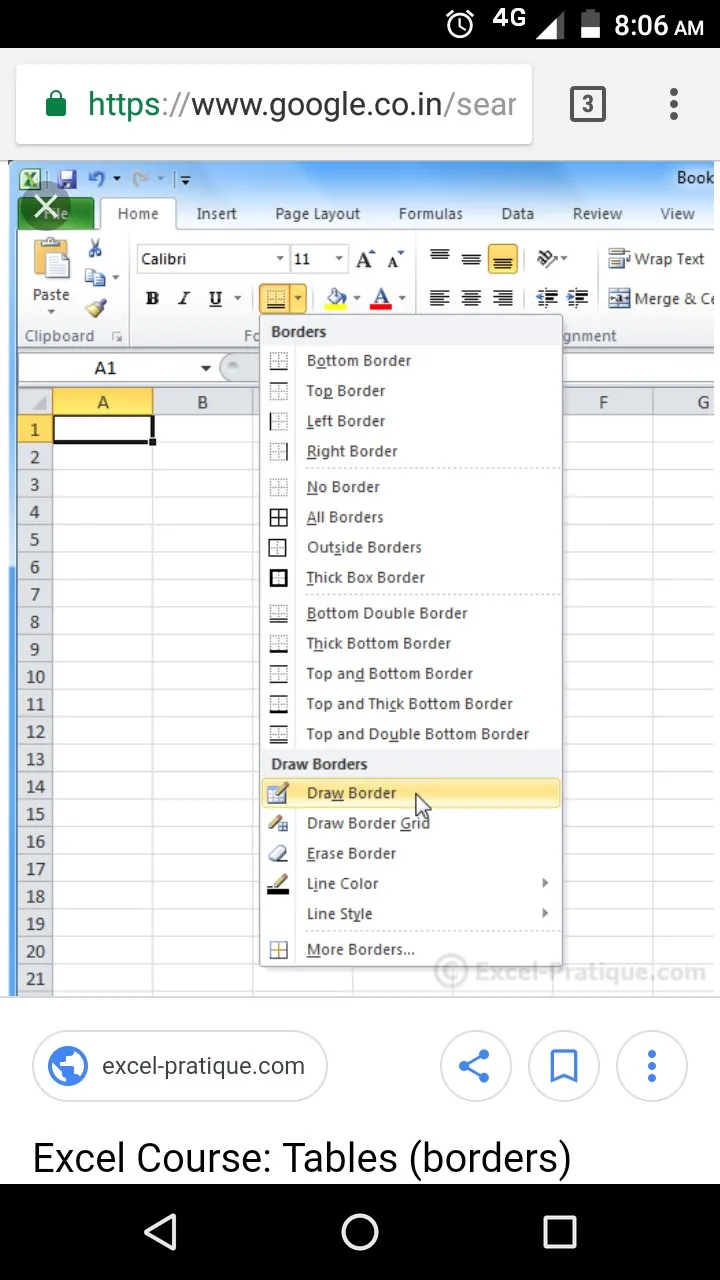Open the Borders dropdown arrow
Viewport: 720px width, 1280px height.
point(298,298)
